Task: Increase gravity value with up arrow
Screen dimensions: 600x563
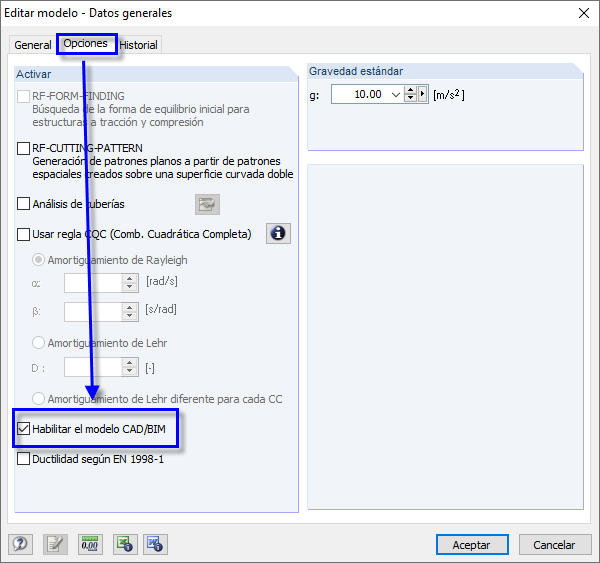Action: click(x=411, y=91)
